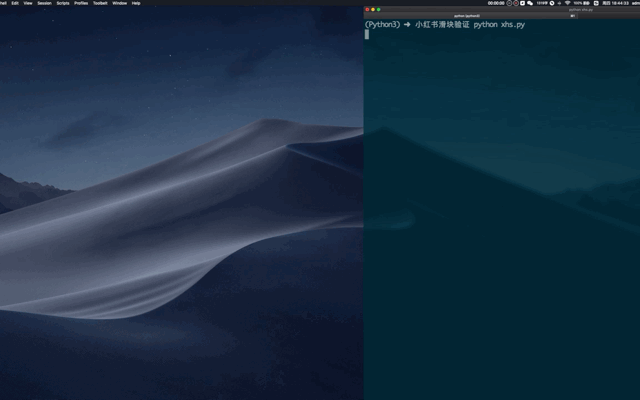The height and width of the screenshot is (400, 640).
Task: Open the Scripts menu
Action: click(63, 3)
